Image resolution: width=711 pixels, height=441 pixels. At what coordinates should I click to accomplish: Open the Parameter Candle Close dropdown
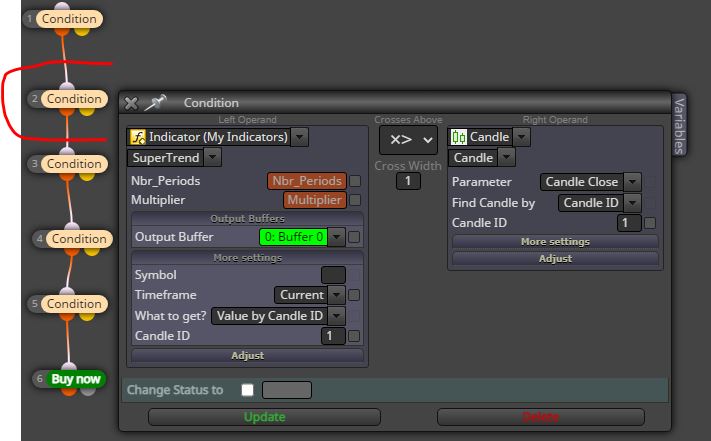click(633, 182)
